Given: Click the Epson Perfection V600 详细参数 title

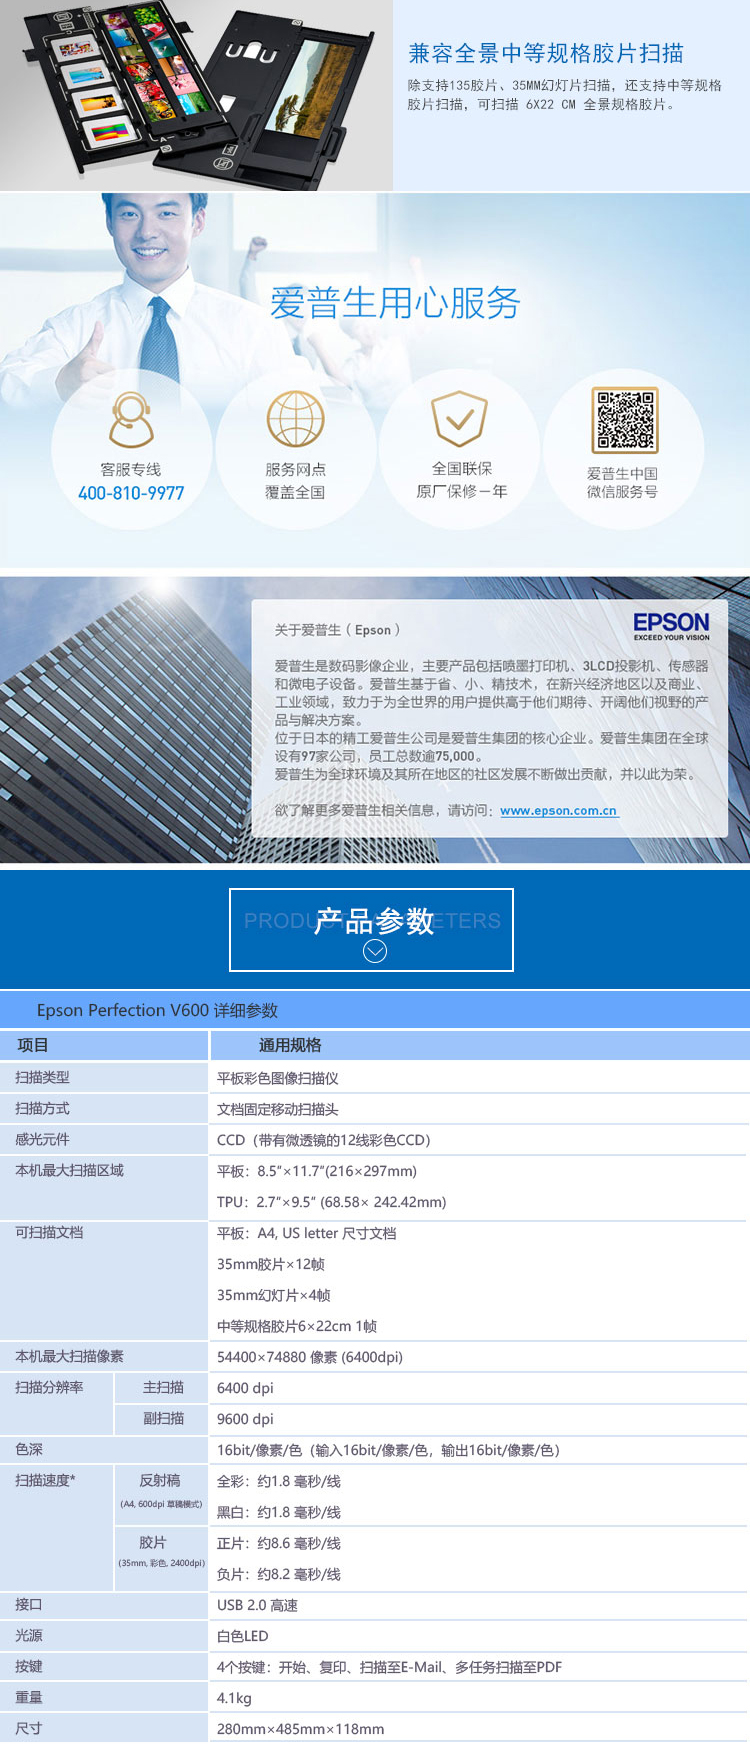Looking at the screenshot, I should point(157,1010).
